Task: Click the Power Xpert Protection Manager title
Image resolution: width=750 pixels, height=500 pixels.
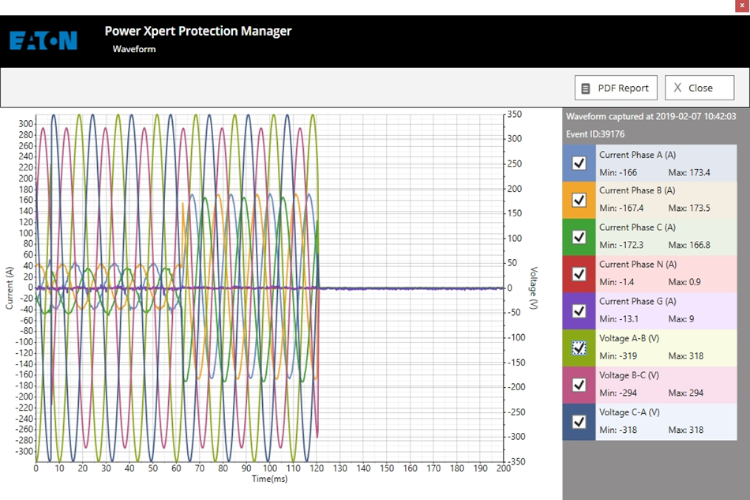Action: point(198,31)
